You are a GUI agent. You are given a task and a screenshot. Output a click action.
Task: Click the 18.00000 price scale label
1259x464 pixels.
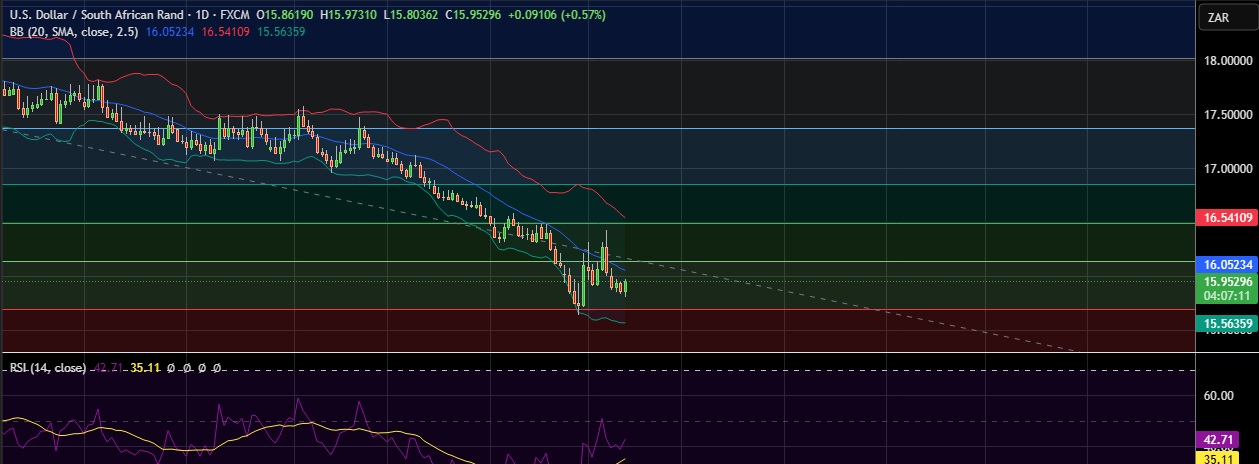coord(1229,61)
